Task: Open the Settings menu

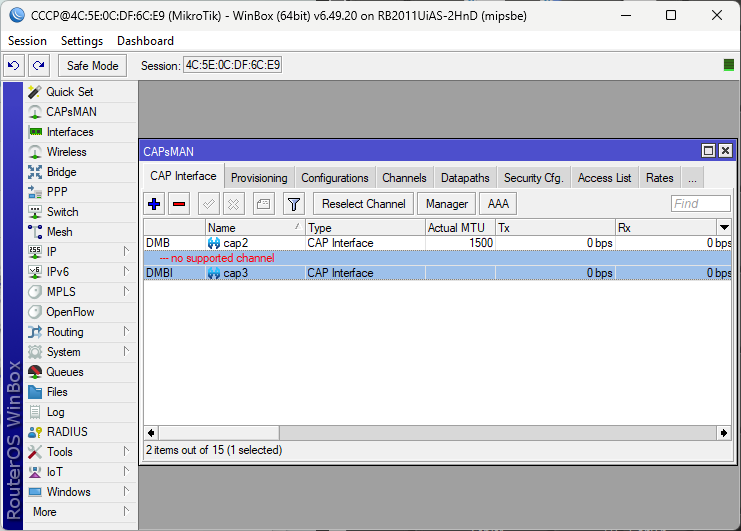Action: 82,41
